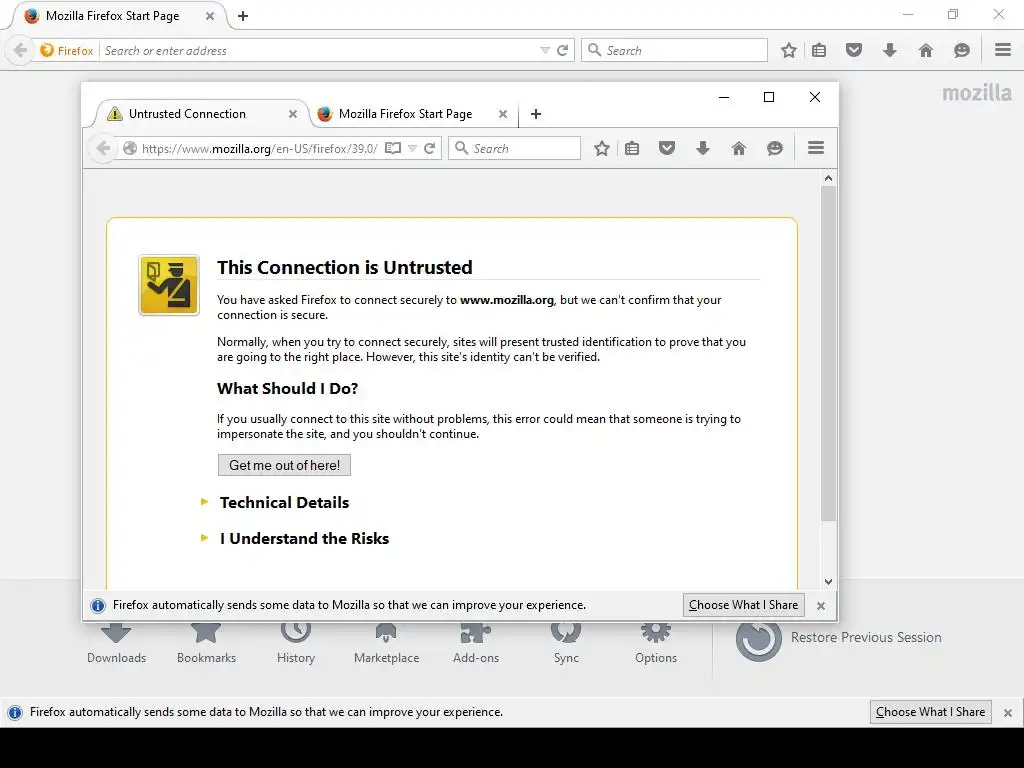
Task: Open Downloads arrow in background window toolbar
Action: (x=889, y=50)
